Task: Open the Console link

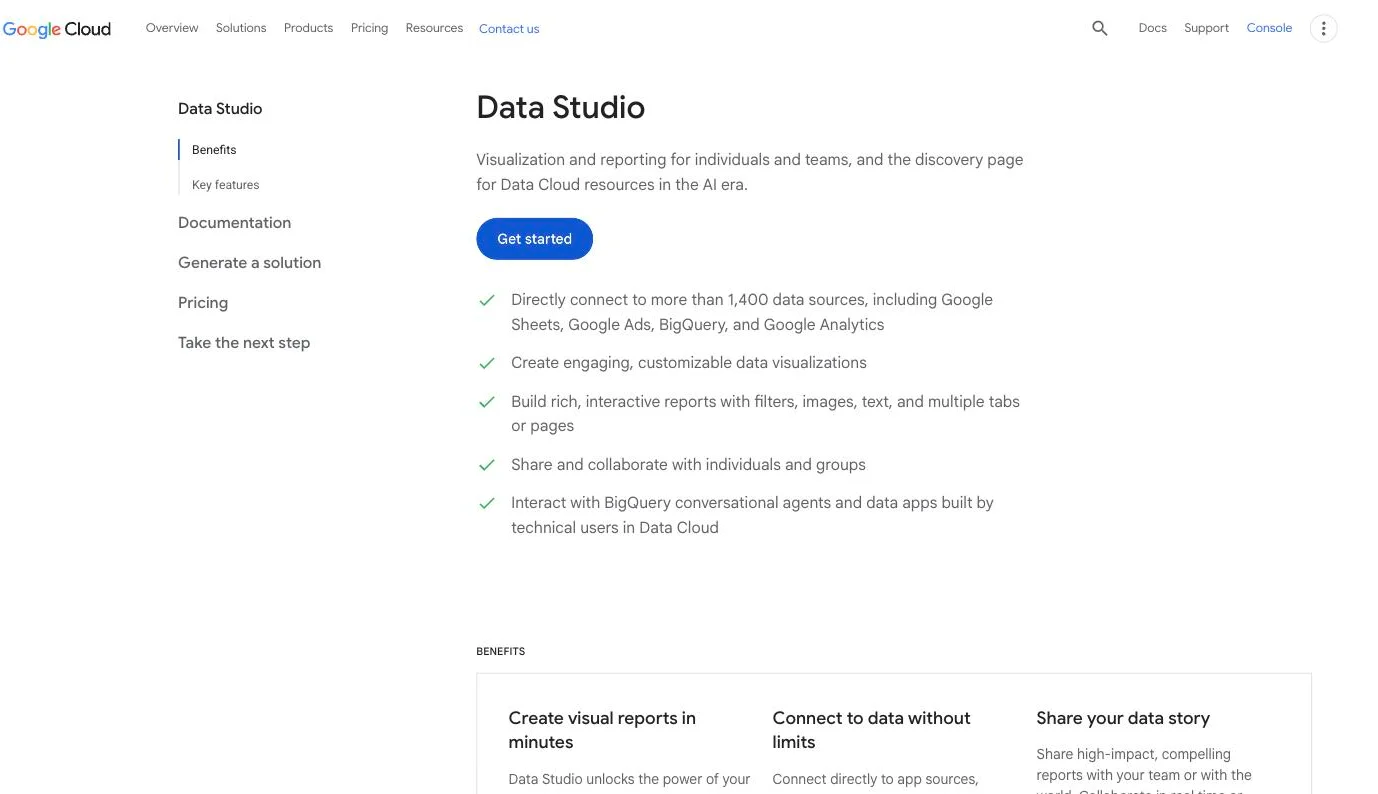Action: point(1269,28)
